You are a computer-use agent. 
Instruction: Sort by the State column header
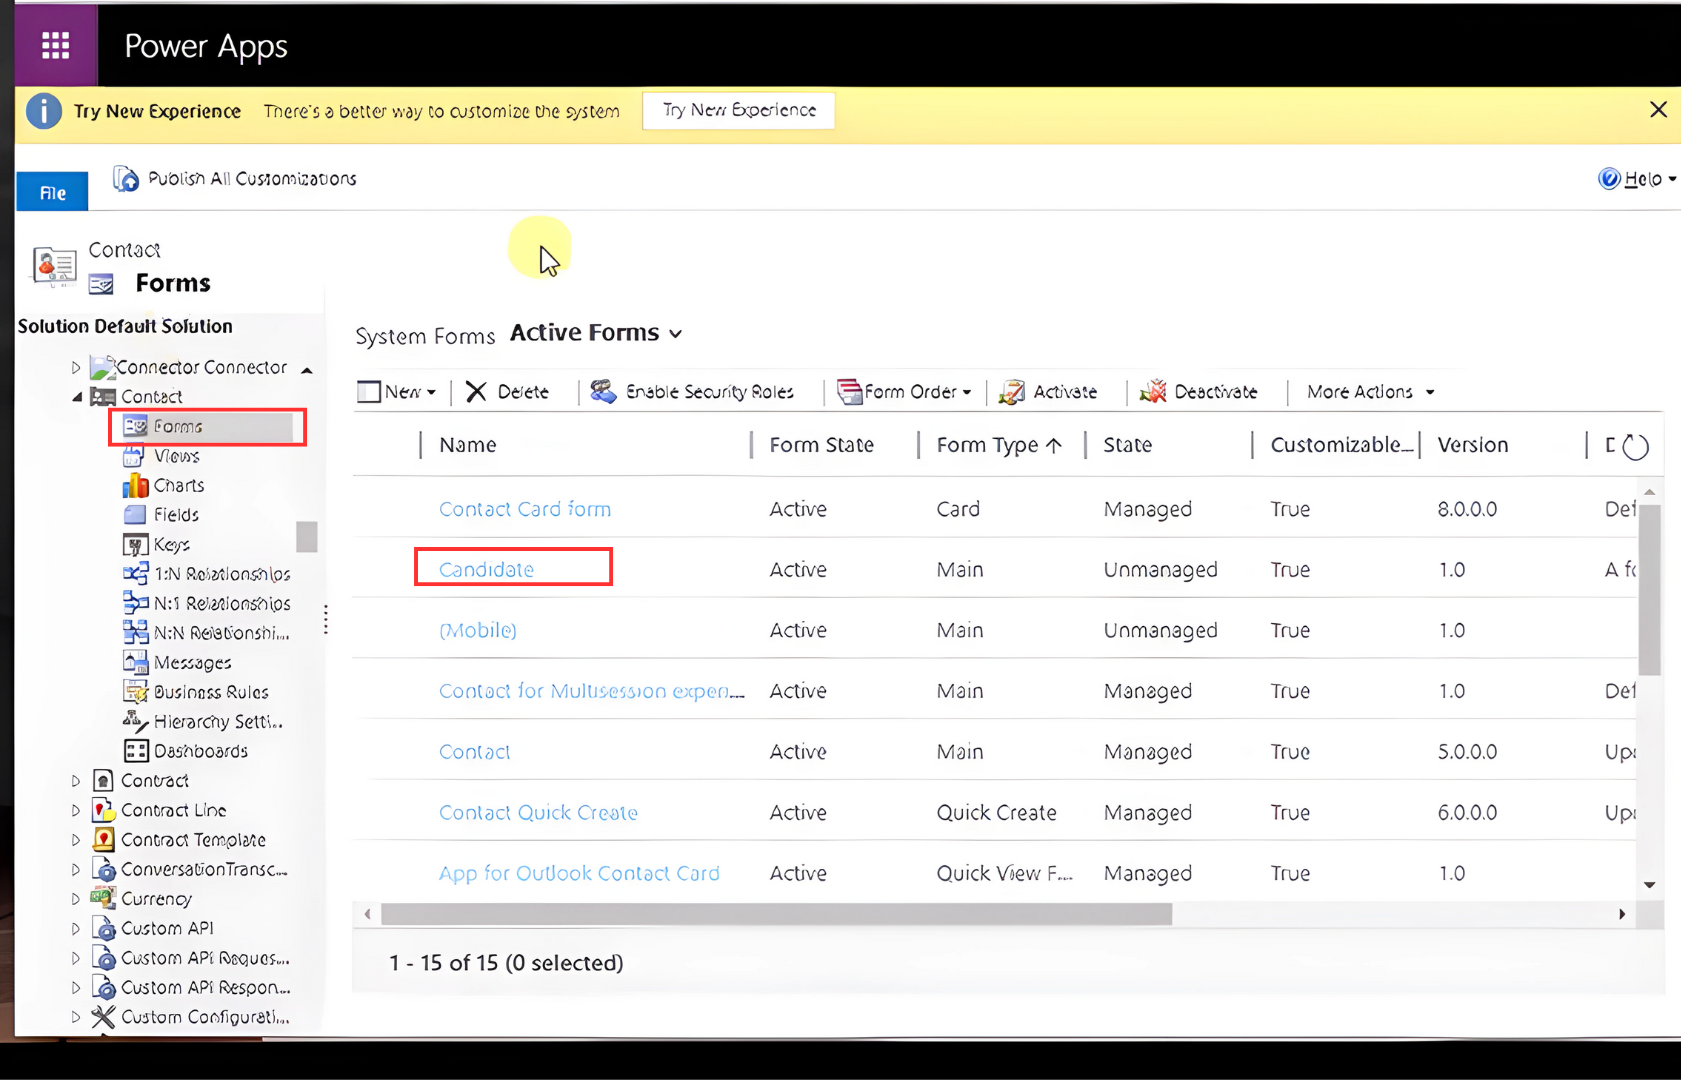coord(1127,445)
